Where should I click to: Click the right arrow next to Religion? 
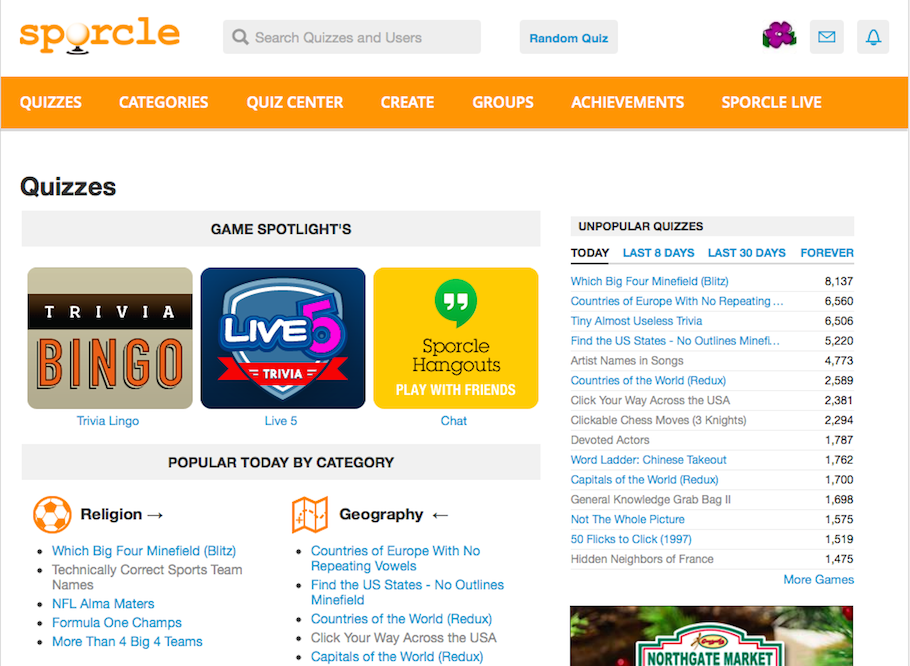(x=154, y=513)
